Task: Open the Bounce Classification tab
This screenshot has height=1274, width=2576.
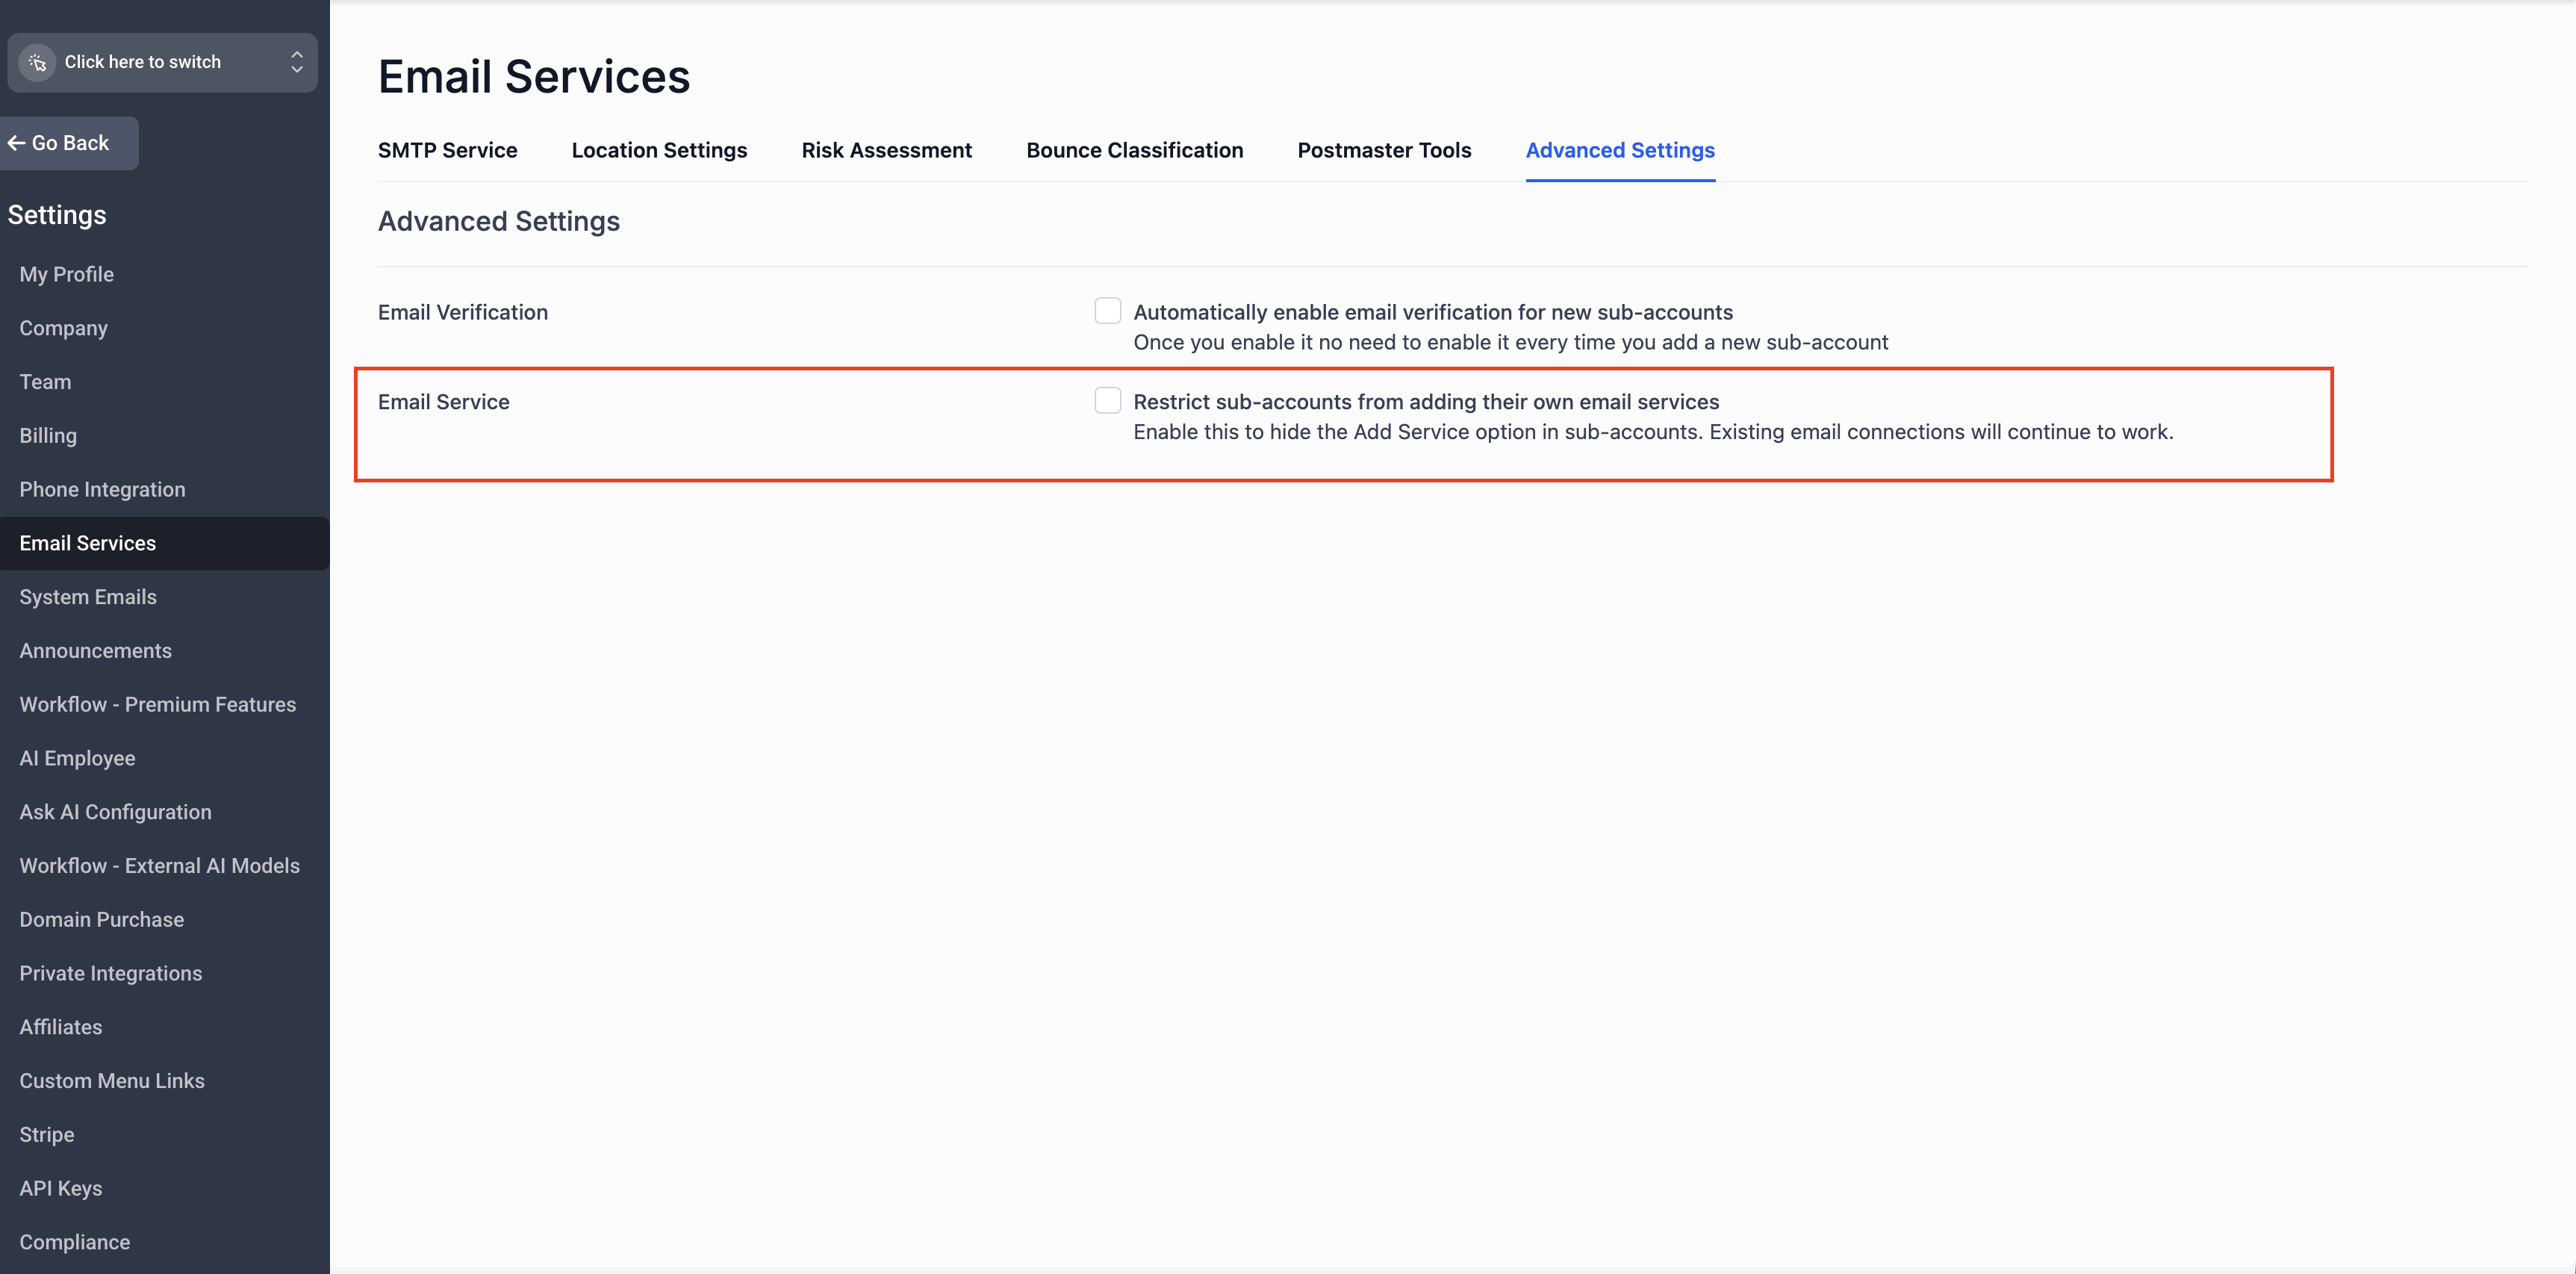Action: (1134, 150)
